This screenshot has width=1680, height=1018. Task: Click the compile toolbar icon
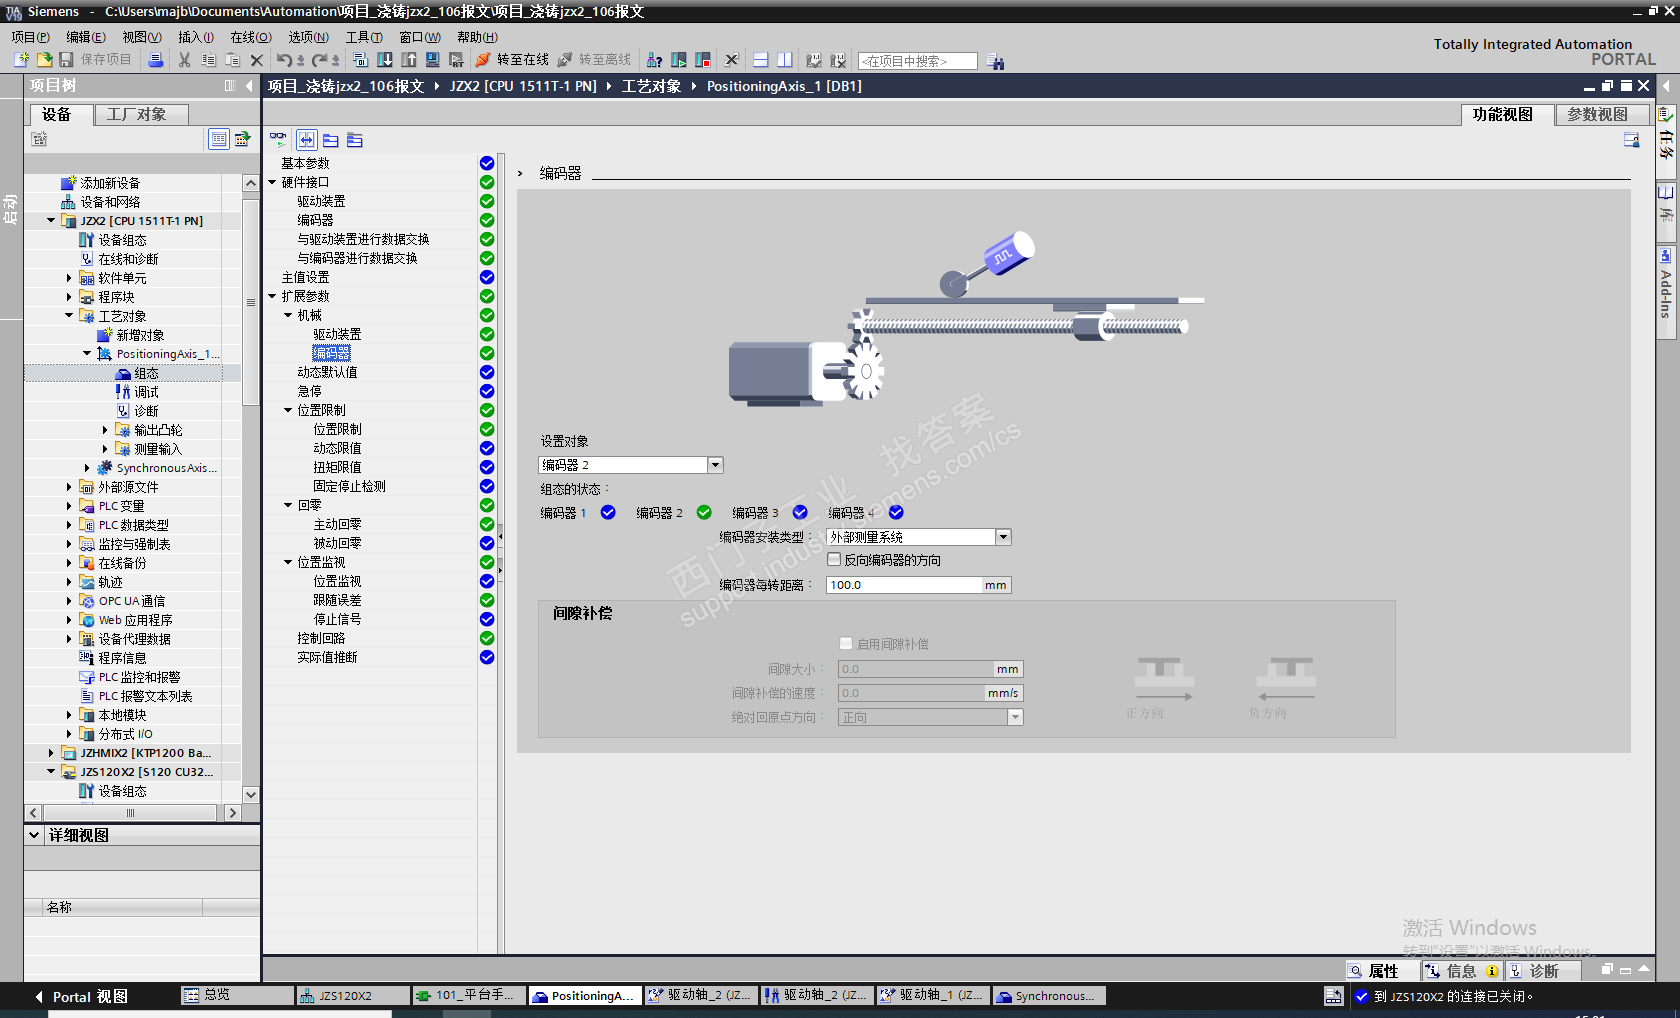(361, 60)
